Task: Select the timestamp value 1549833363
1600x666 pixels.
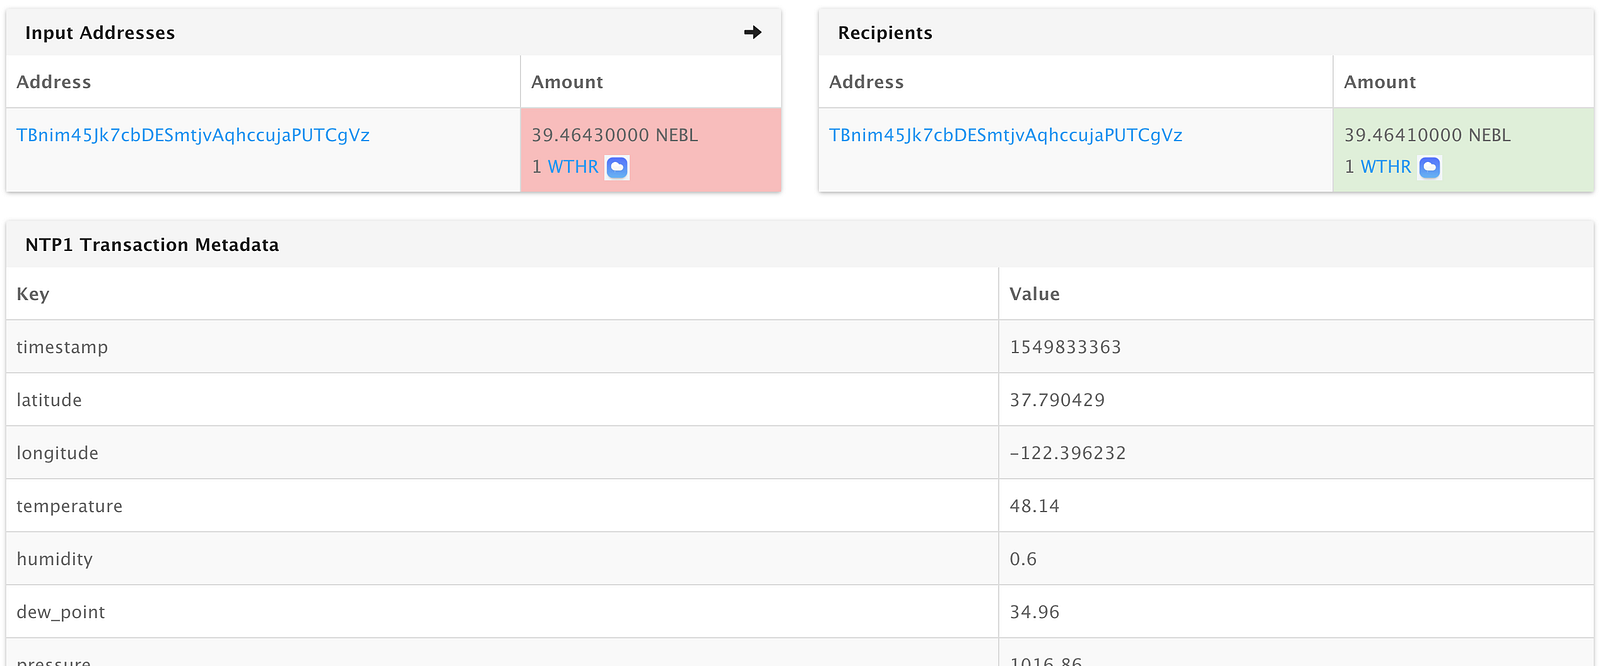Action: tap(1065, 347)
